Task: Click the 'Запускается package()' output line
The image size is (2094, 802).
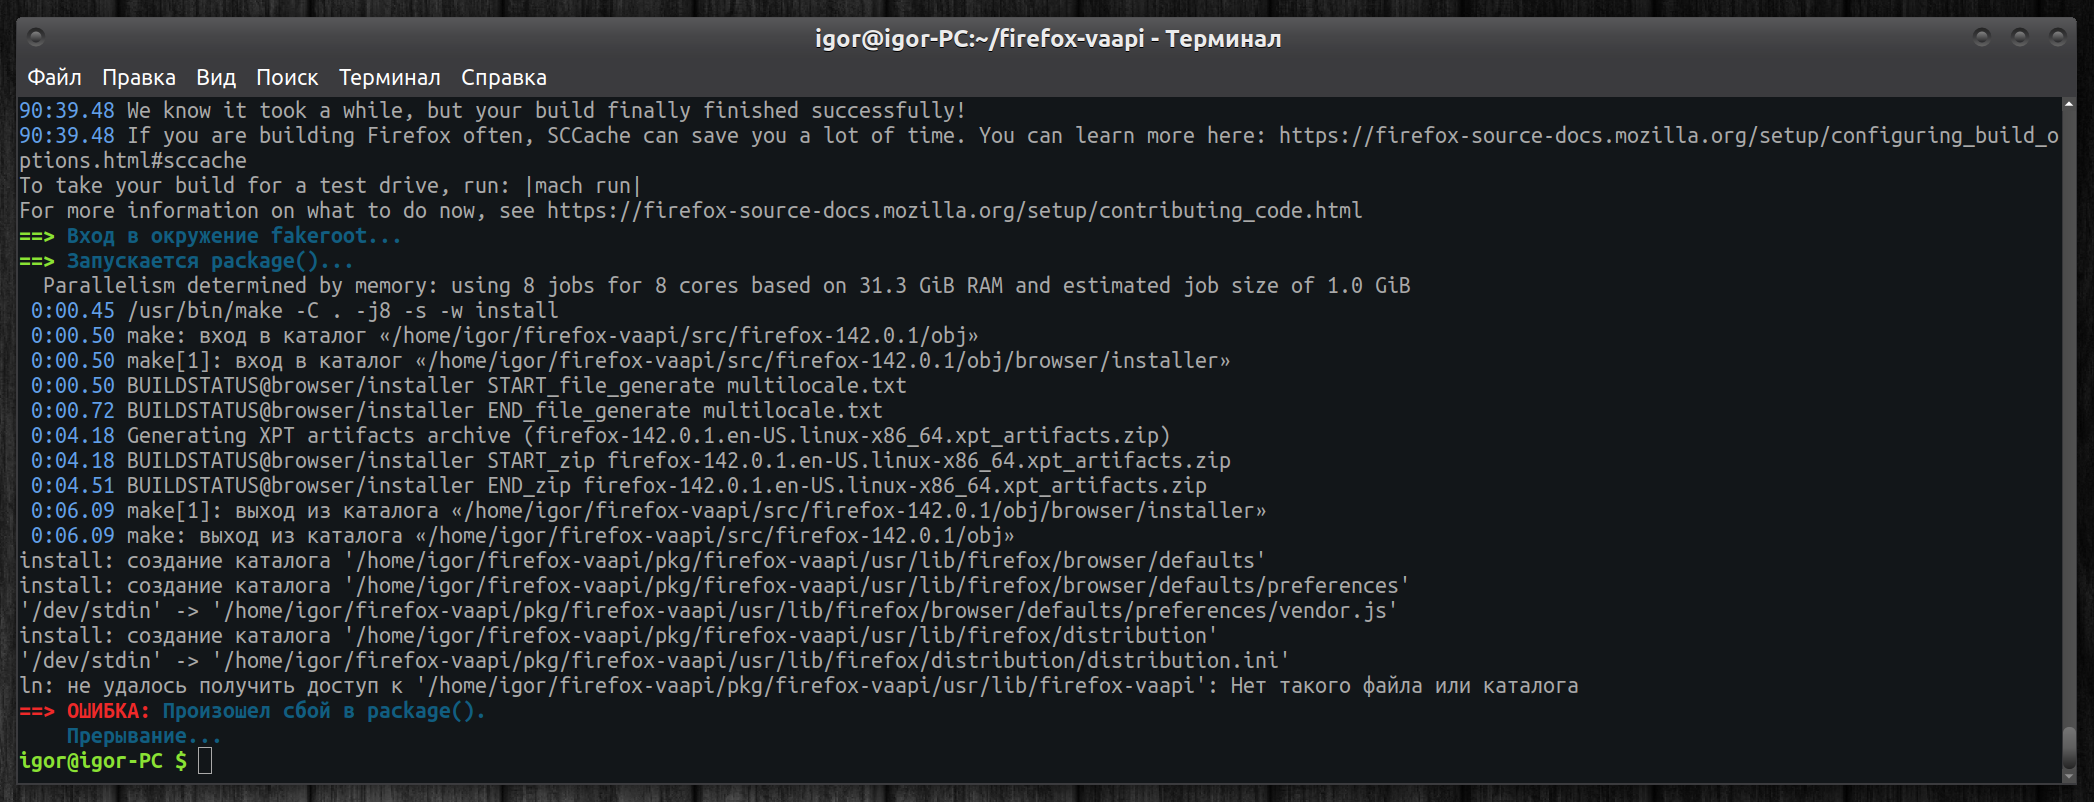Action: click(209, 261)
